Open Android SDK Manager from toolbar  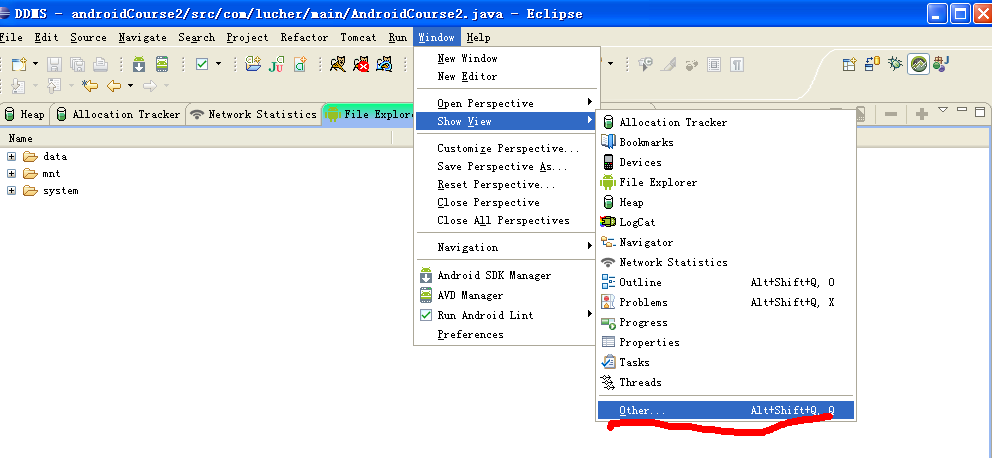click(x=139, y=64)
